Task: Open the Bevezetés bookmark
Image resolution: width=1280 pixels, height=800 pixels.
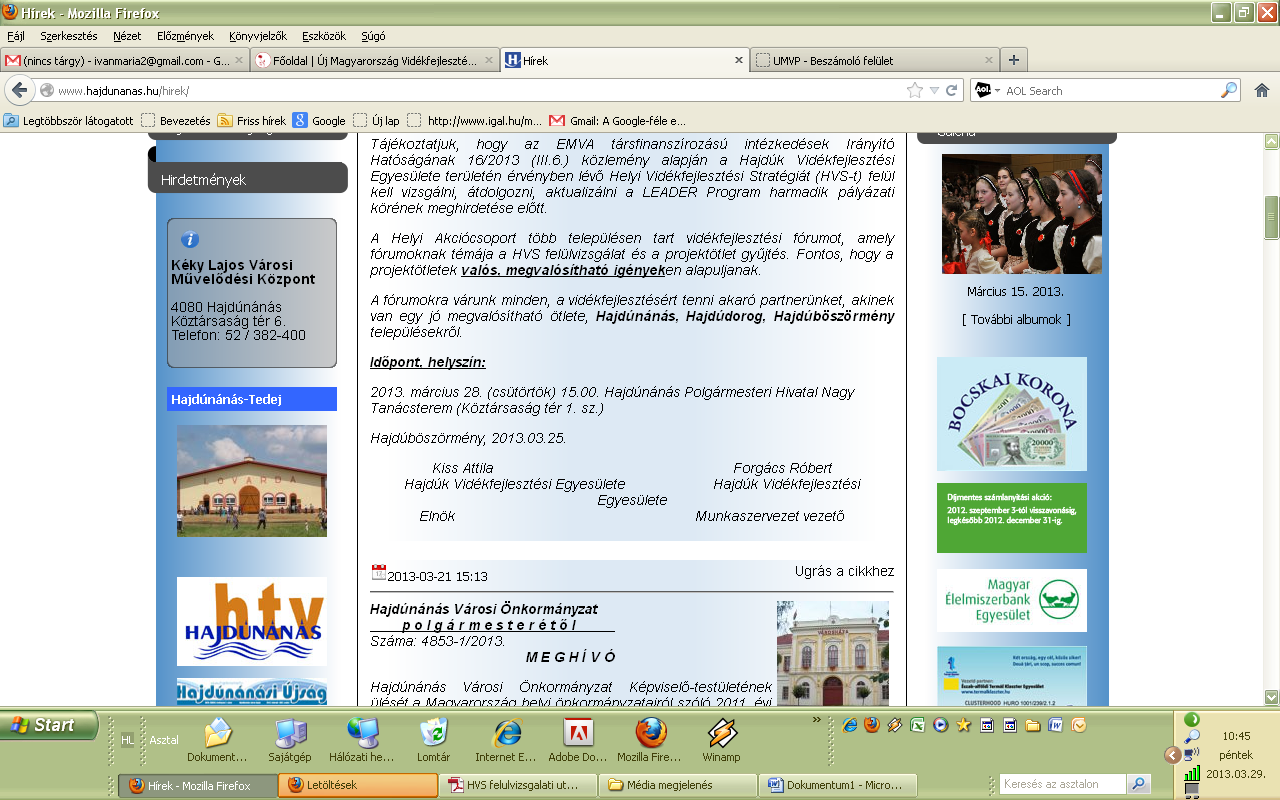Action: (x=176, y=120)
